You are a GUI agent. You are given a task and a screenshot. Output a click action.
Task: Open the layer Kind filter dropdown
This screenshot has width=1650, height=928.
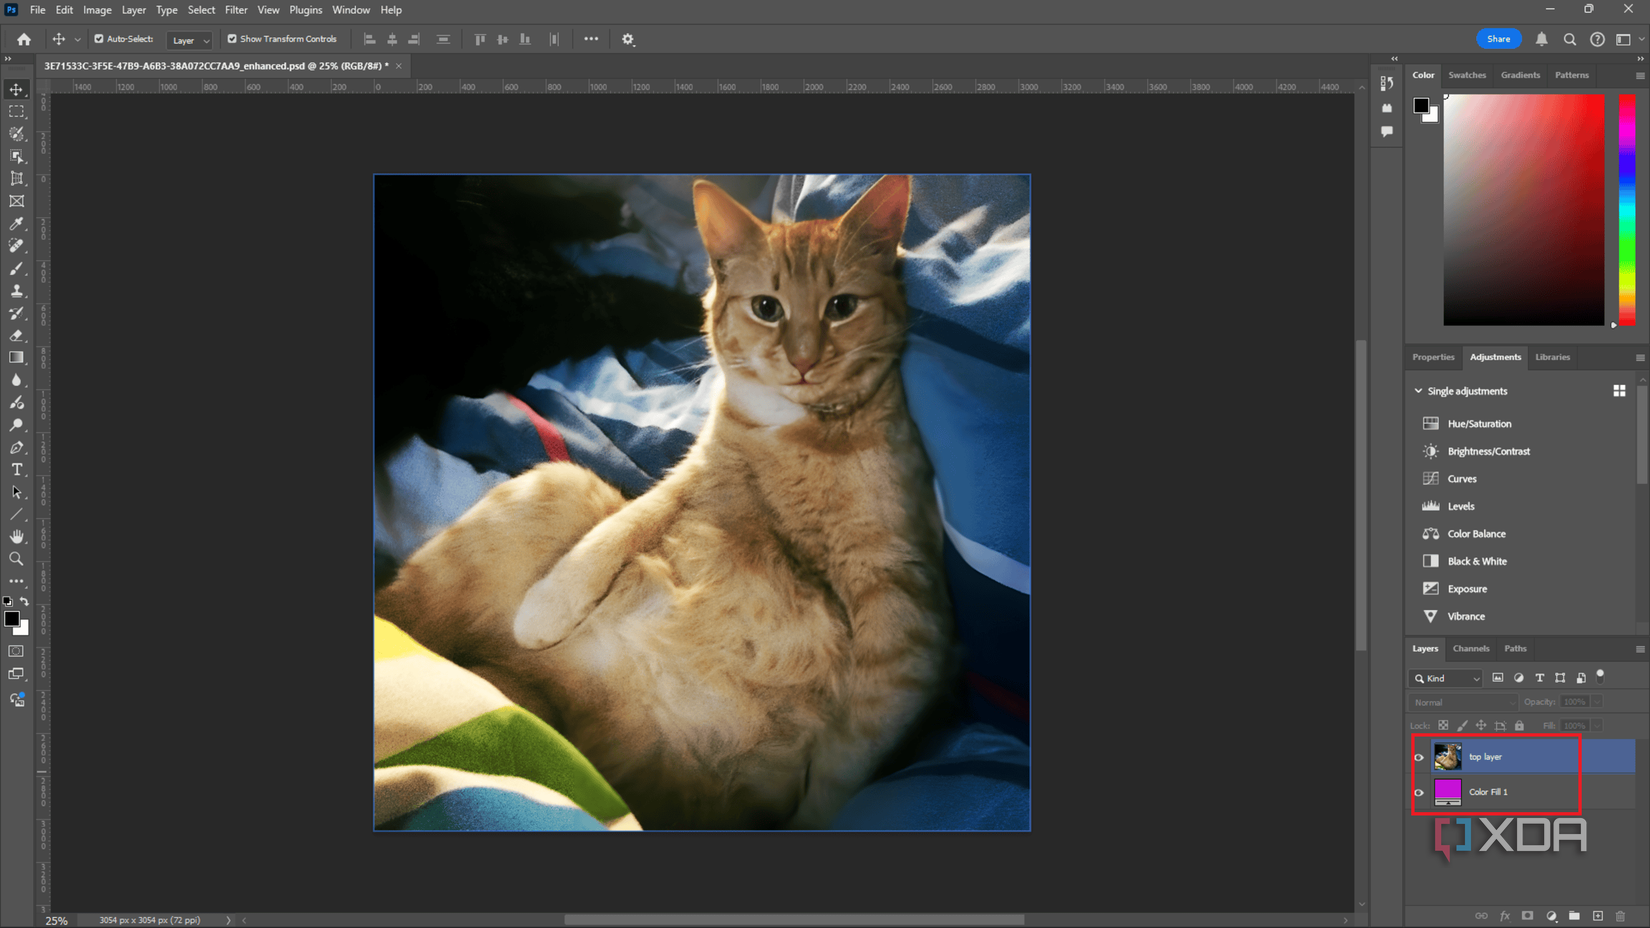1446,678
